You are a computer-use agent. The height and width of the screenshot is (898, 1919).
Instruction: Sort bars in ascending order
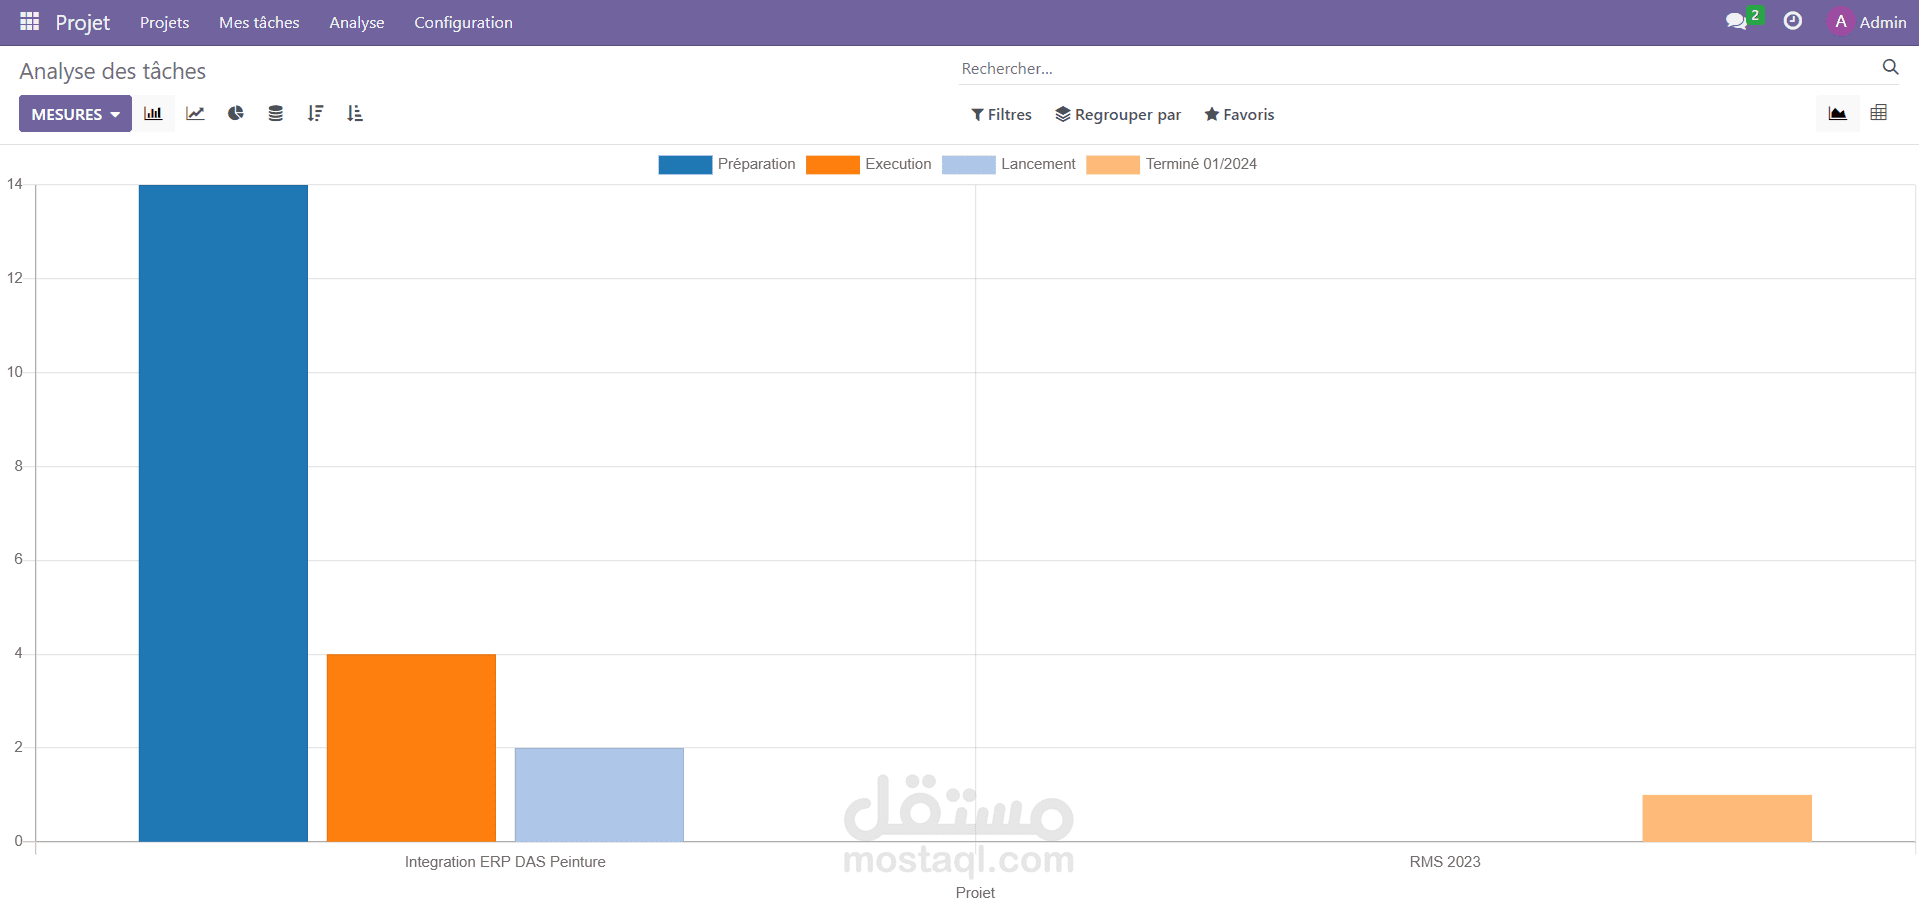(x=355, y=113)
